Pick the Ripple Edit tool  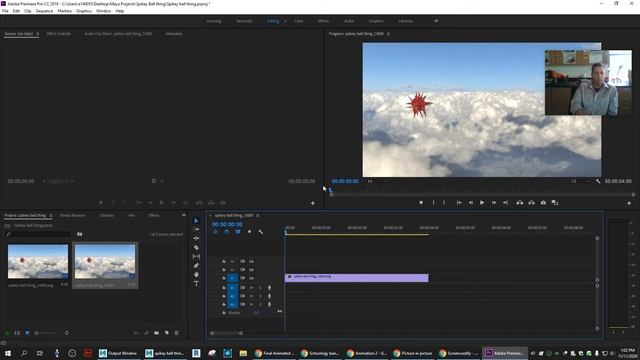(196, 238)
